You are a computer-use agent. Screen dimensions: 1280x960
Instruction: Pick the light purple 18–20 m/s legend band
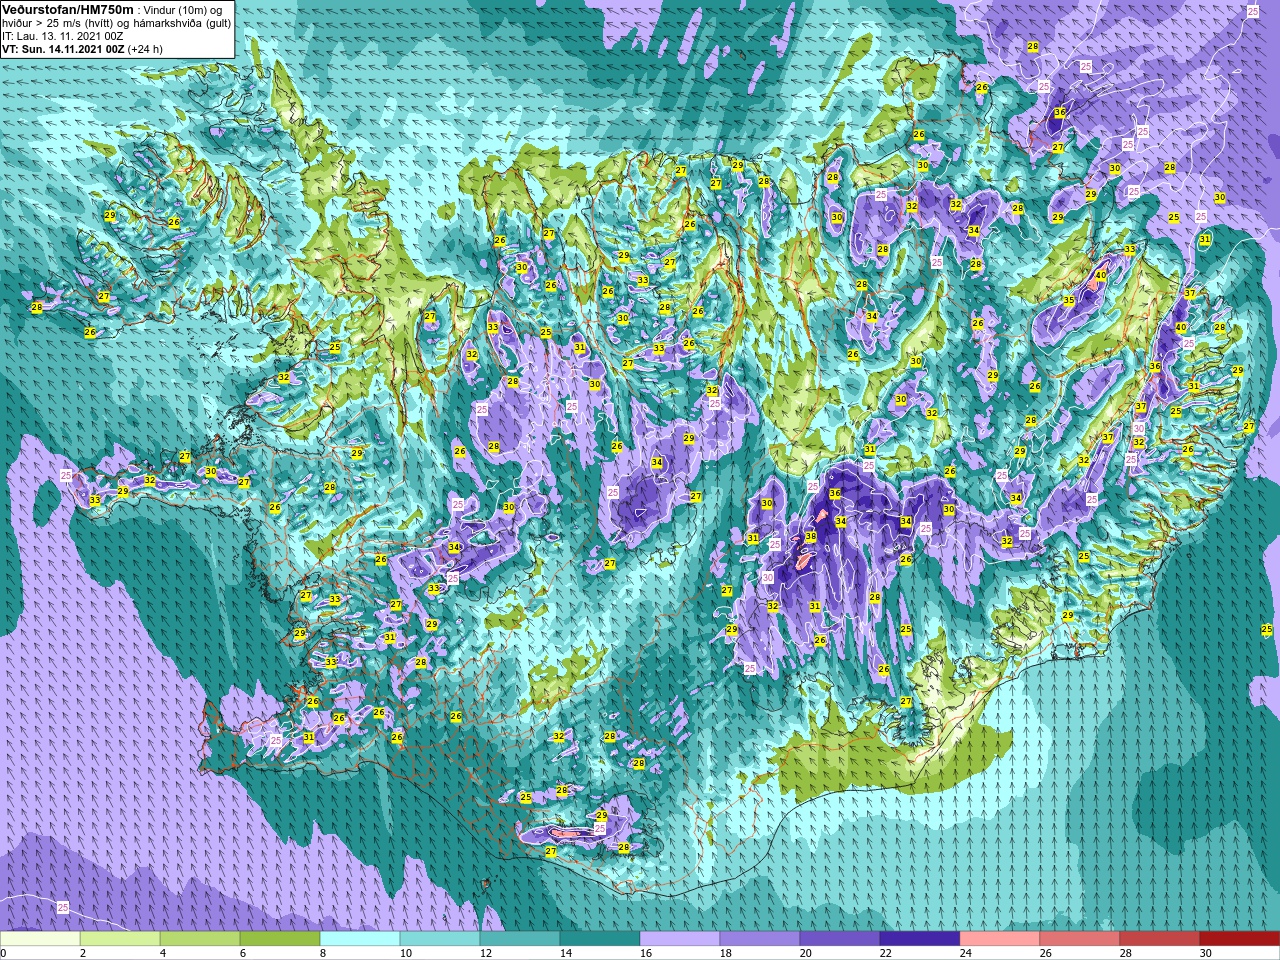(x=760, y=939)
